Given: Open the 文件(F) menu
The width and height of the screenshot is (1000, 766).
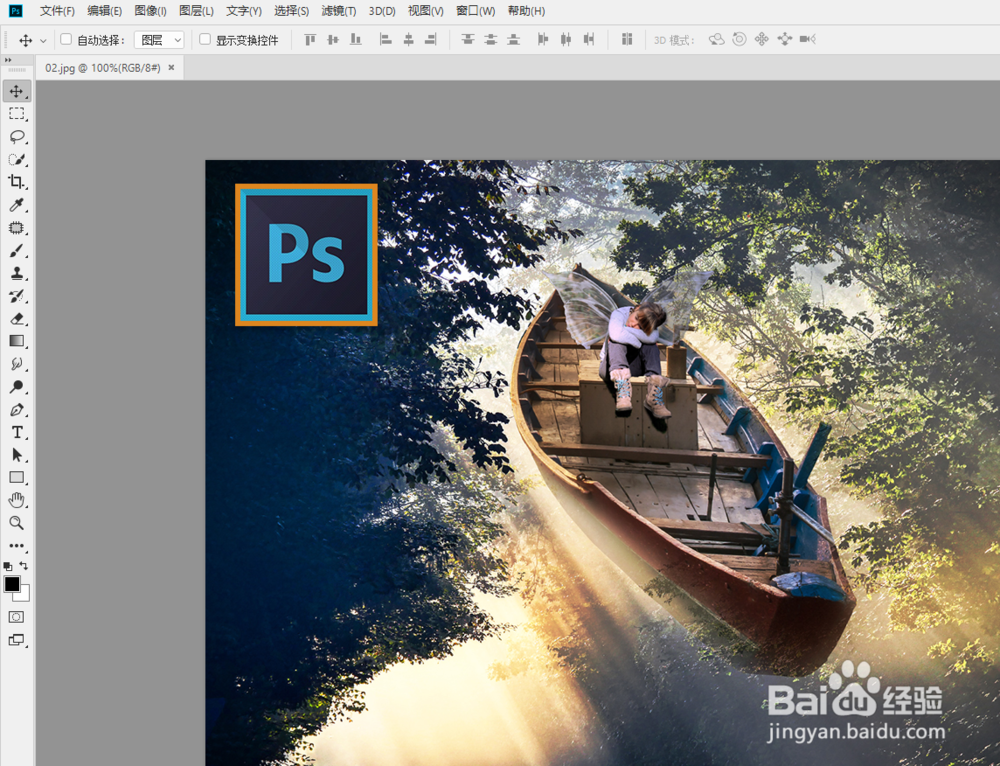Looking at the screenshot, I should click(x=57, y=11).
